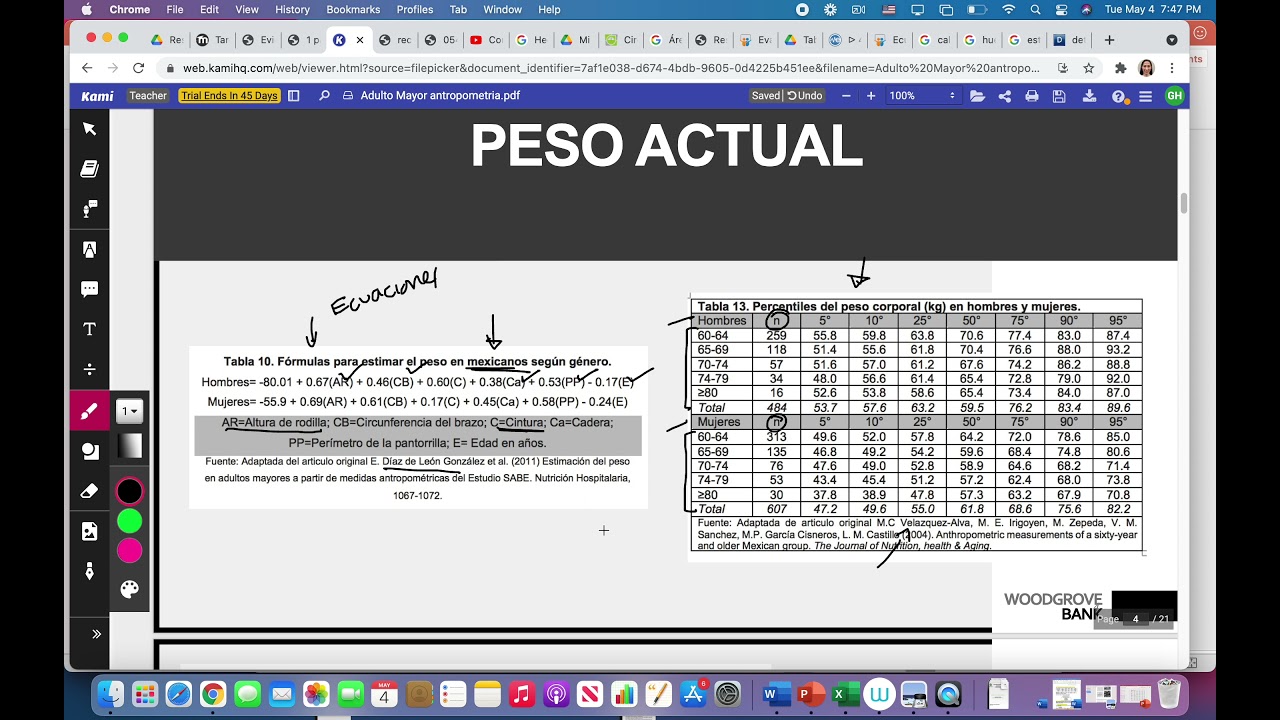This screenshot has width=1280, height=720.
Task: Open the Profiles menu
Action: tap(414, 9)
